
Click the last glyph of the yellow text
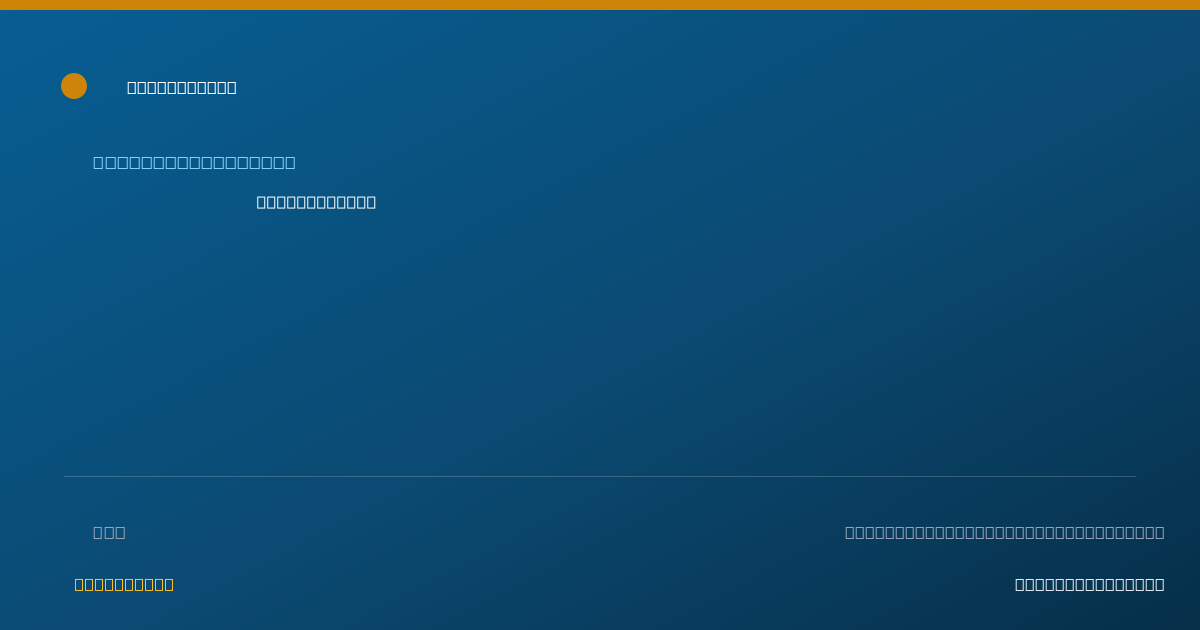point(168,584)
